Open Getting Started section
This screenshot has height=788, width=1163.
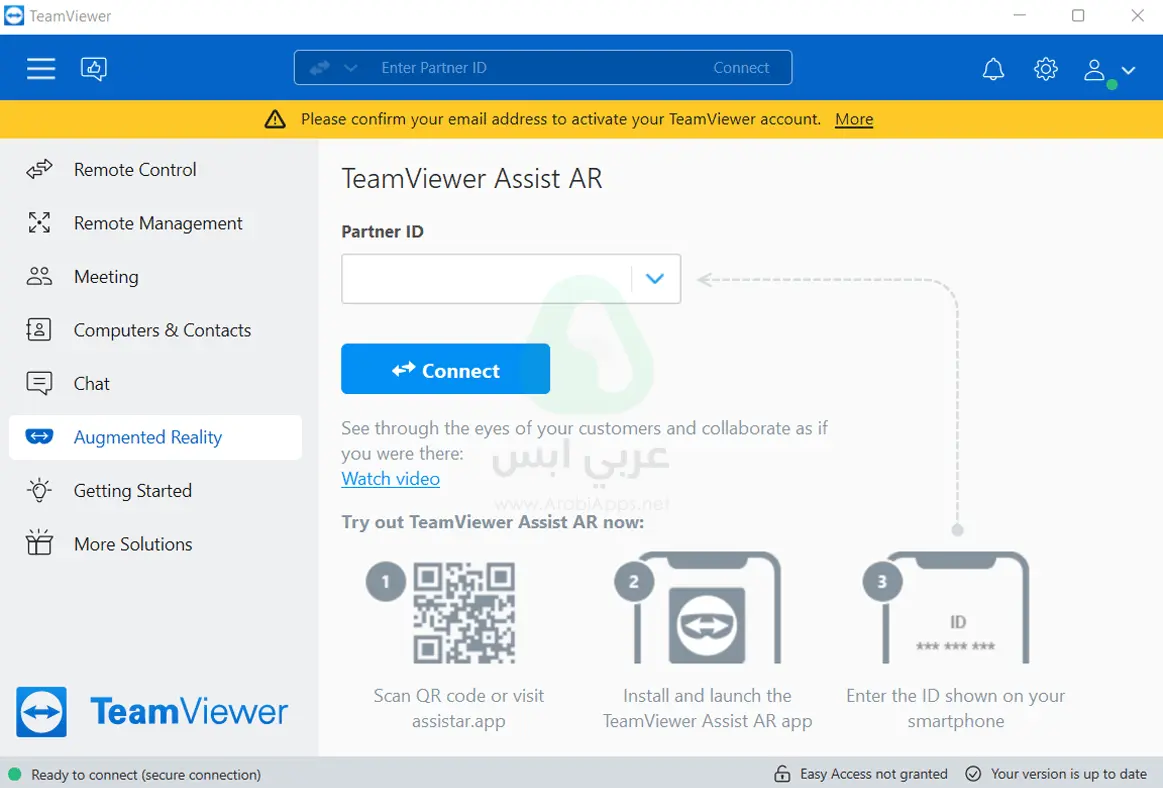pos(132,490)
